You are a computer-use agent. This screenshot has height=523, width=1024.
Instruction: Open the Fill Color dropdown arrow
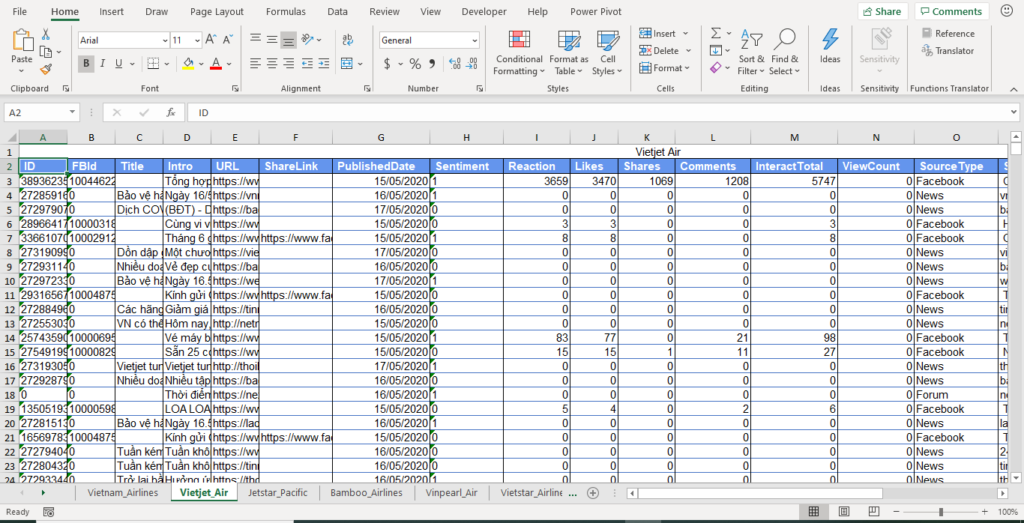(200, 63)
